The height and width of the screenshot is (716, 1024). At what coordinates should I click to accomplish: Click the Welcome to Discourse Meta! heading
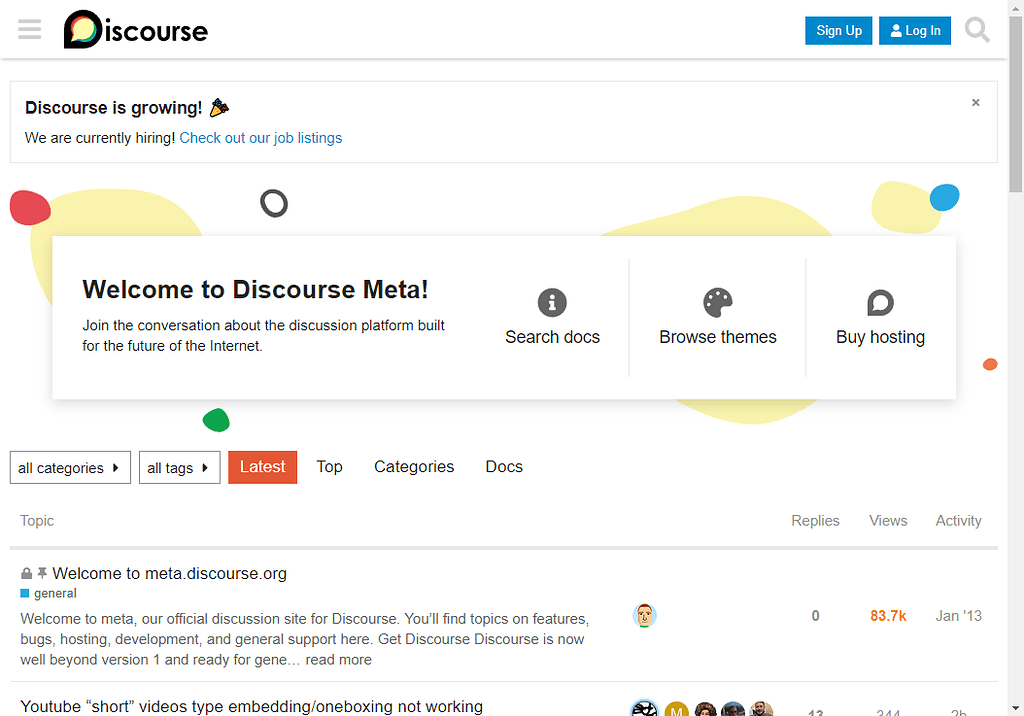[255, 289]
